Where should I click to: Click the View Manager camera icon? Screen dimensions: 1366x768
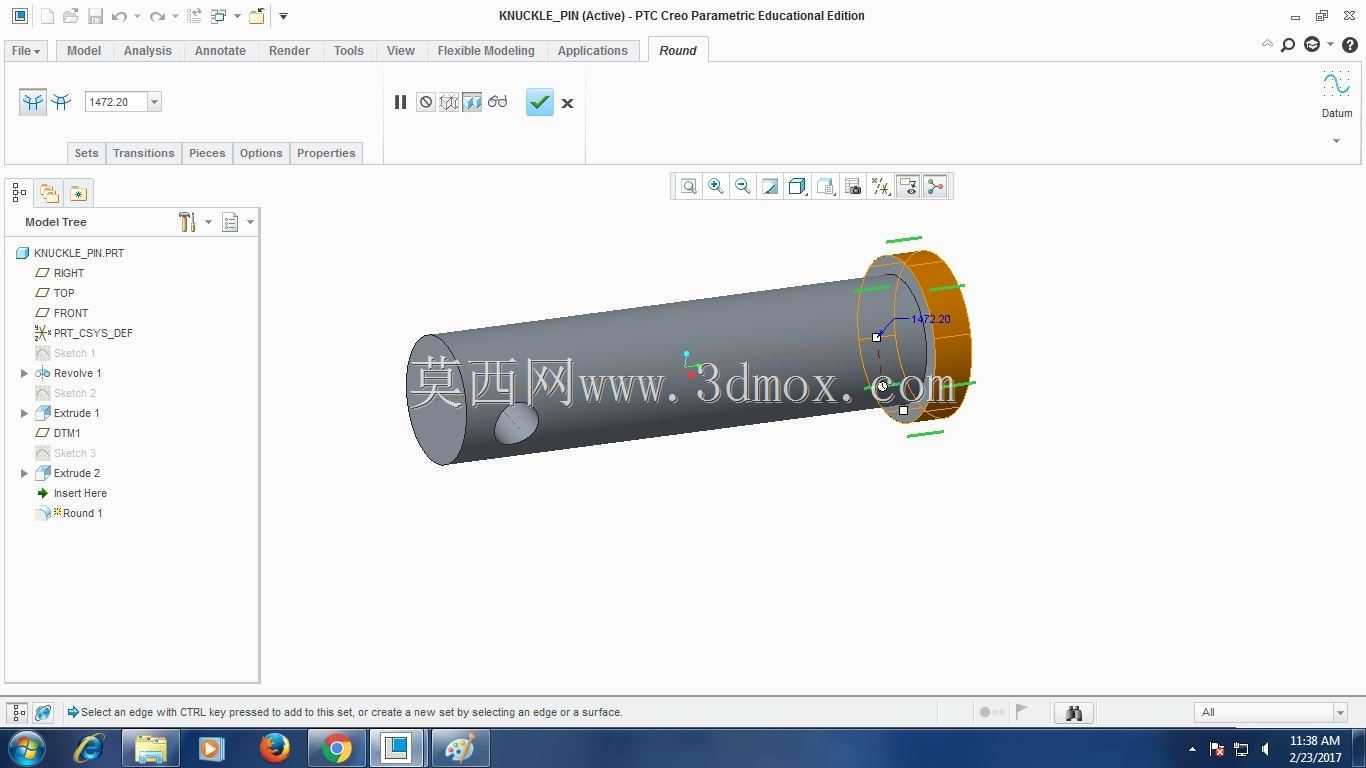coord(853,186)
